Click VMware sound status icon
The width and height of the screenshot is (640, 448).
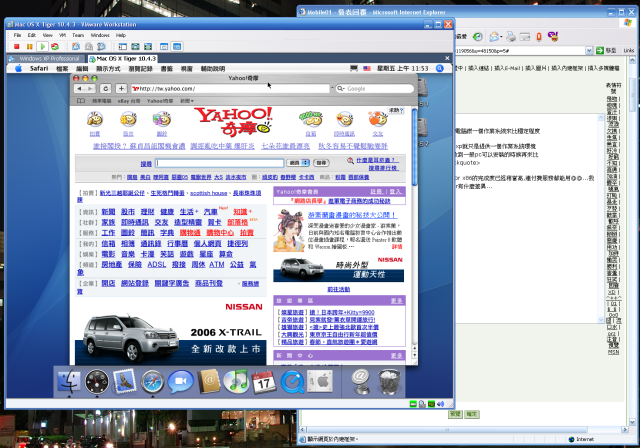pos(440,404)
